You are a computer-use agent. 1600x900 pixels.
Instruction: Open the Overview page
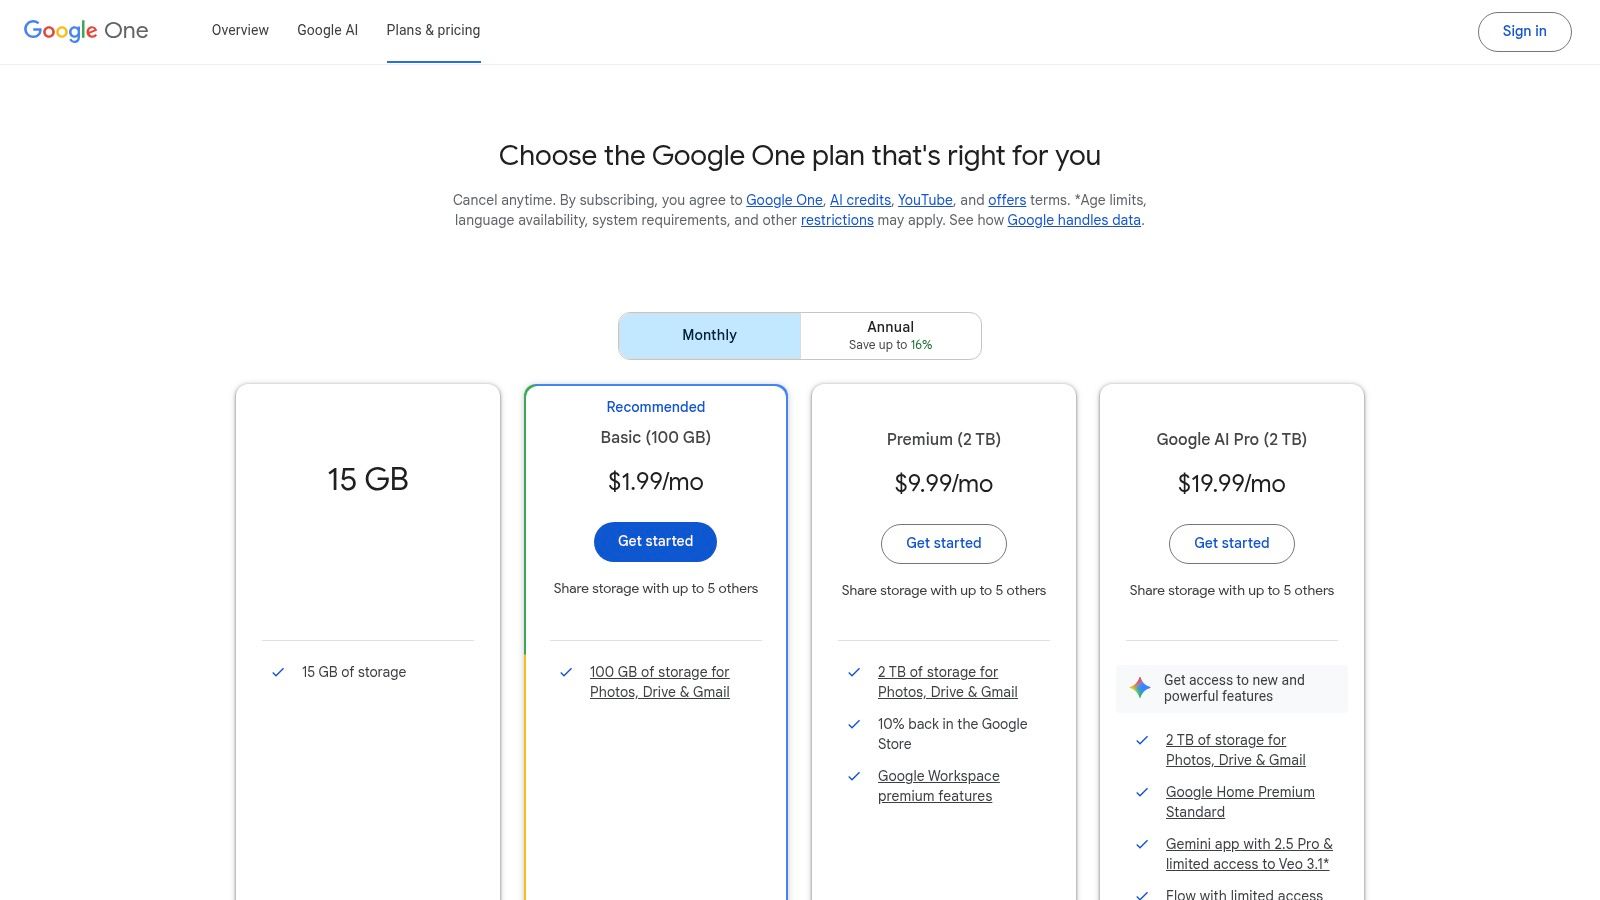[x=239, y=30]
